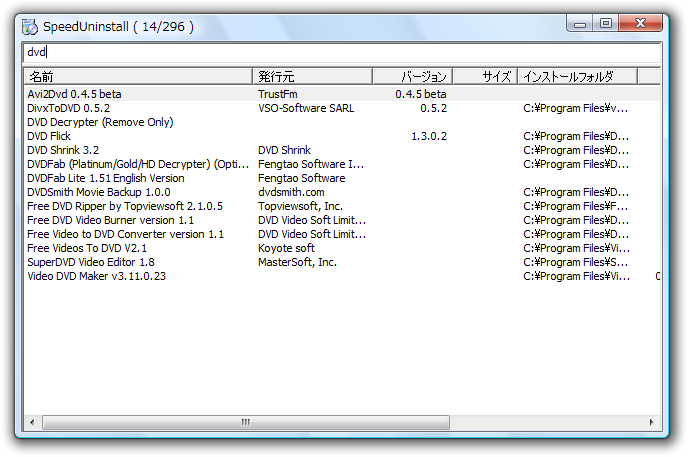690x457 pixels.
Task: Select DVD Decrypter (Remove Only) entry
Action: [100, 122]
